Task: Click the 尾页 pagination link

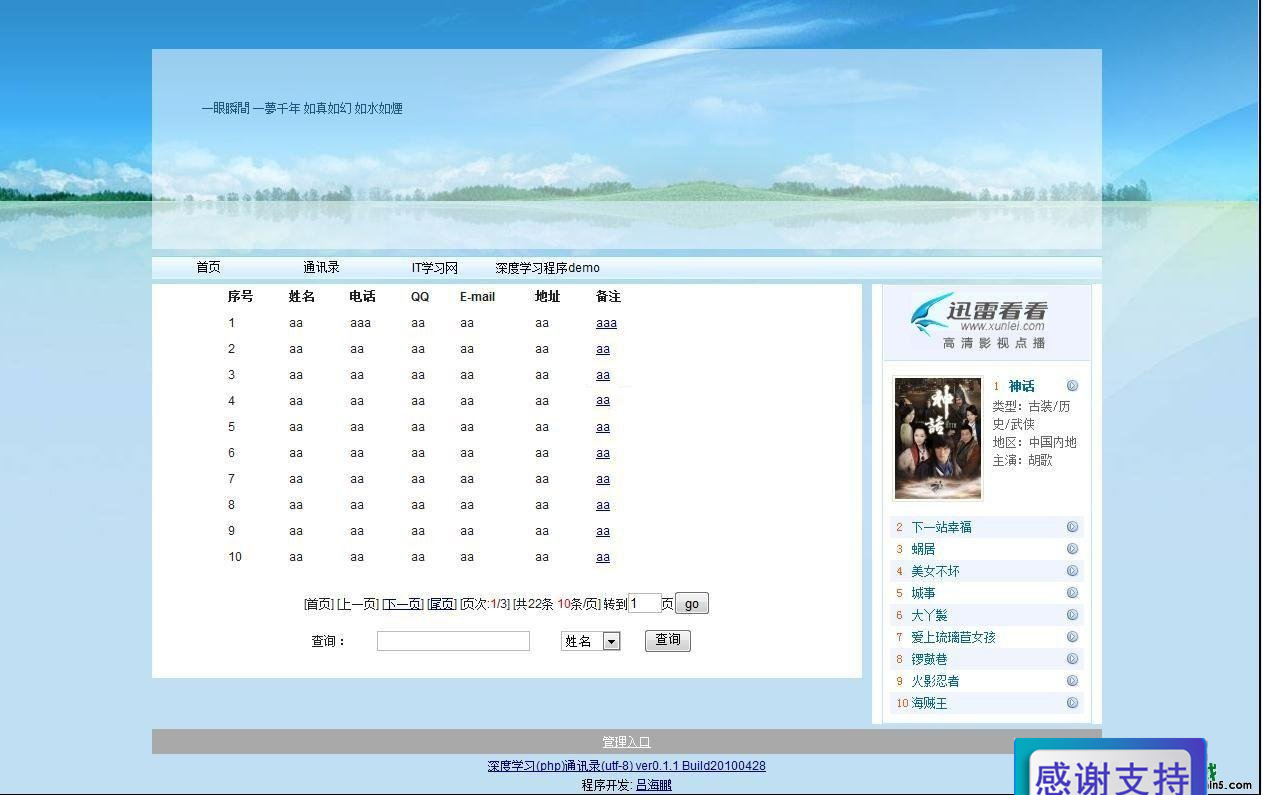Action: coord(442,604)
